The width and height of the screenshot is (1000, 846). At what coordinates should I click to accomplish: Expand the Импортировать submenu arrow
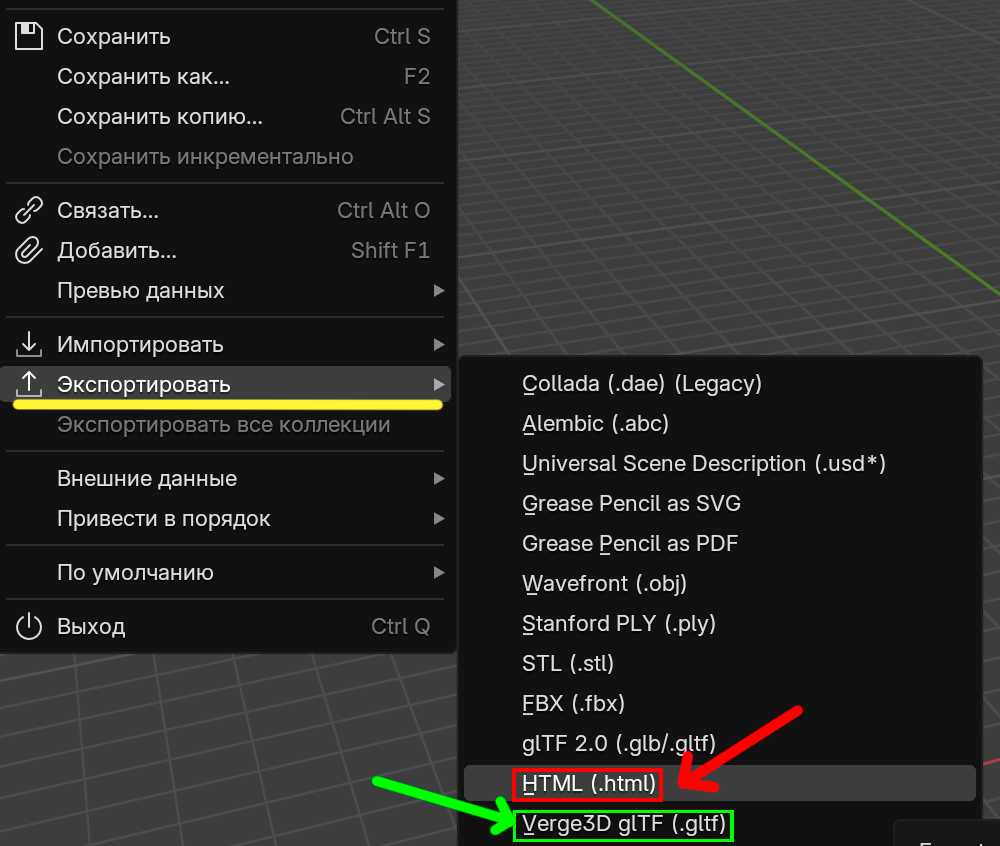439,344
